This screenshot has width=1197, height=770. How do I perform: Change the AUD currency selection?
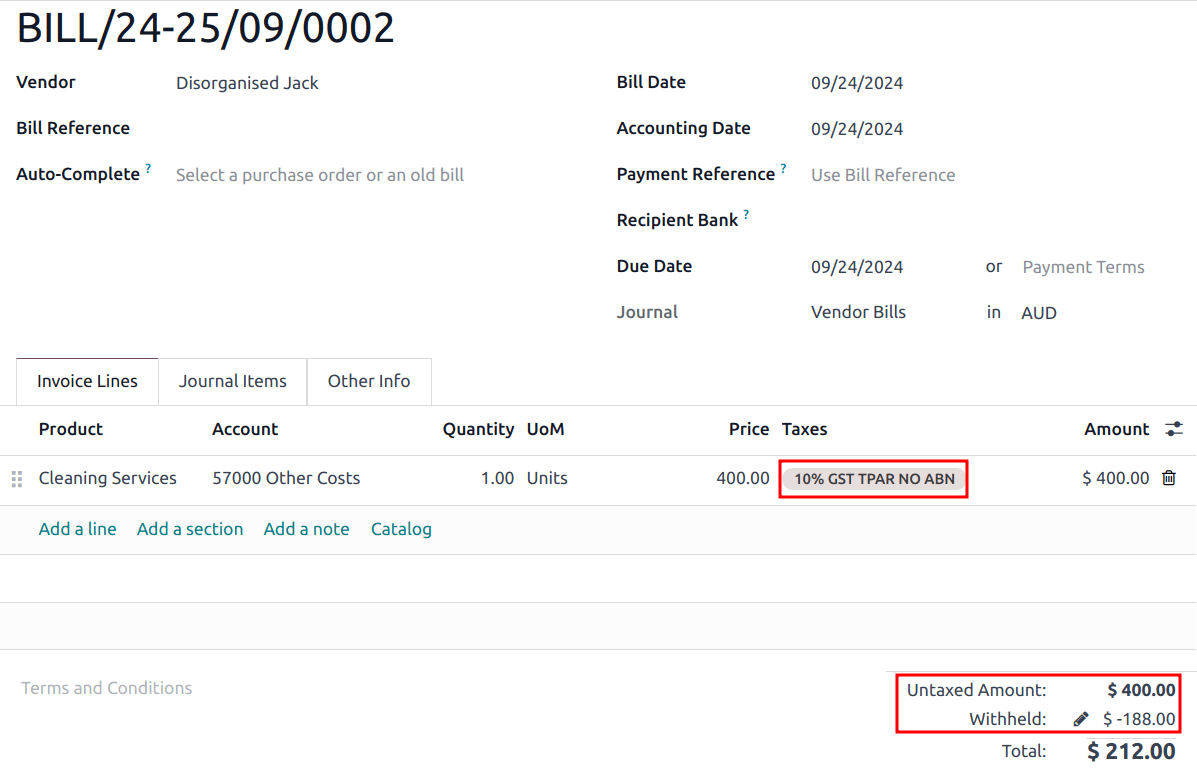(x=1039, y=313)
